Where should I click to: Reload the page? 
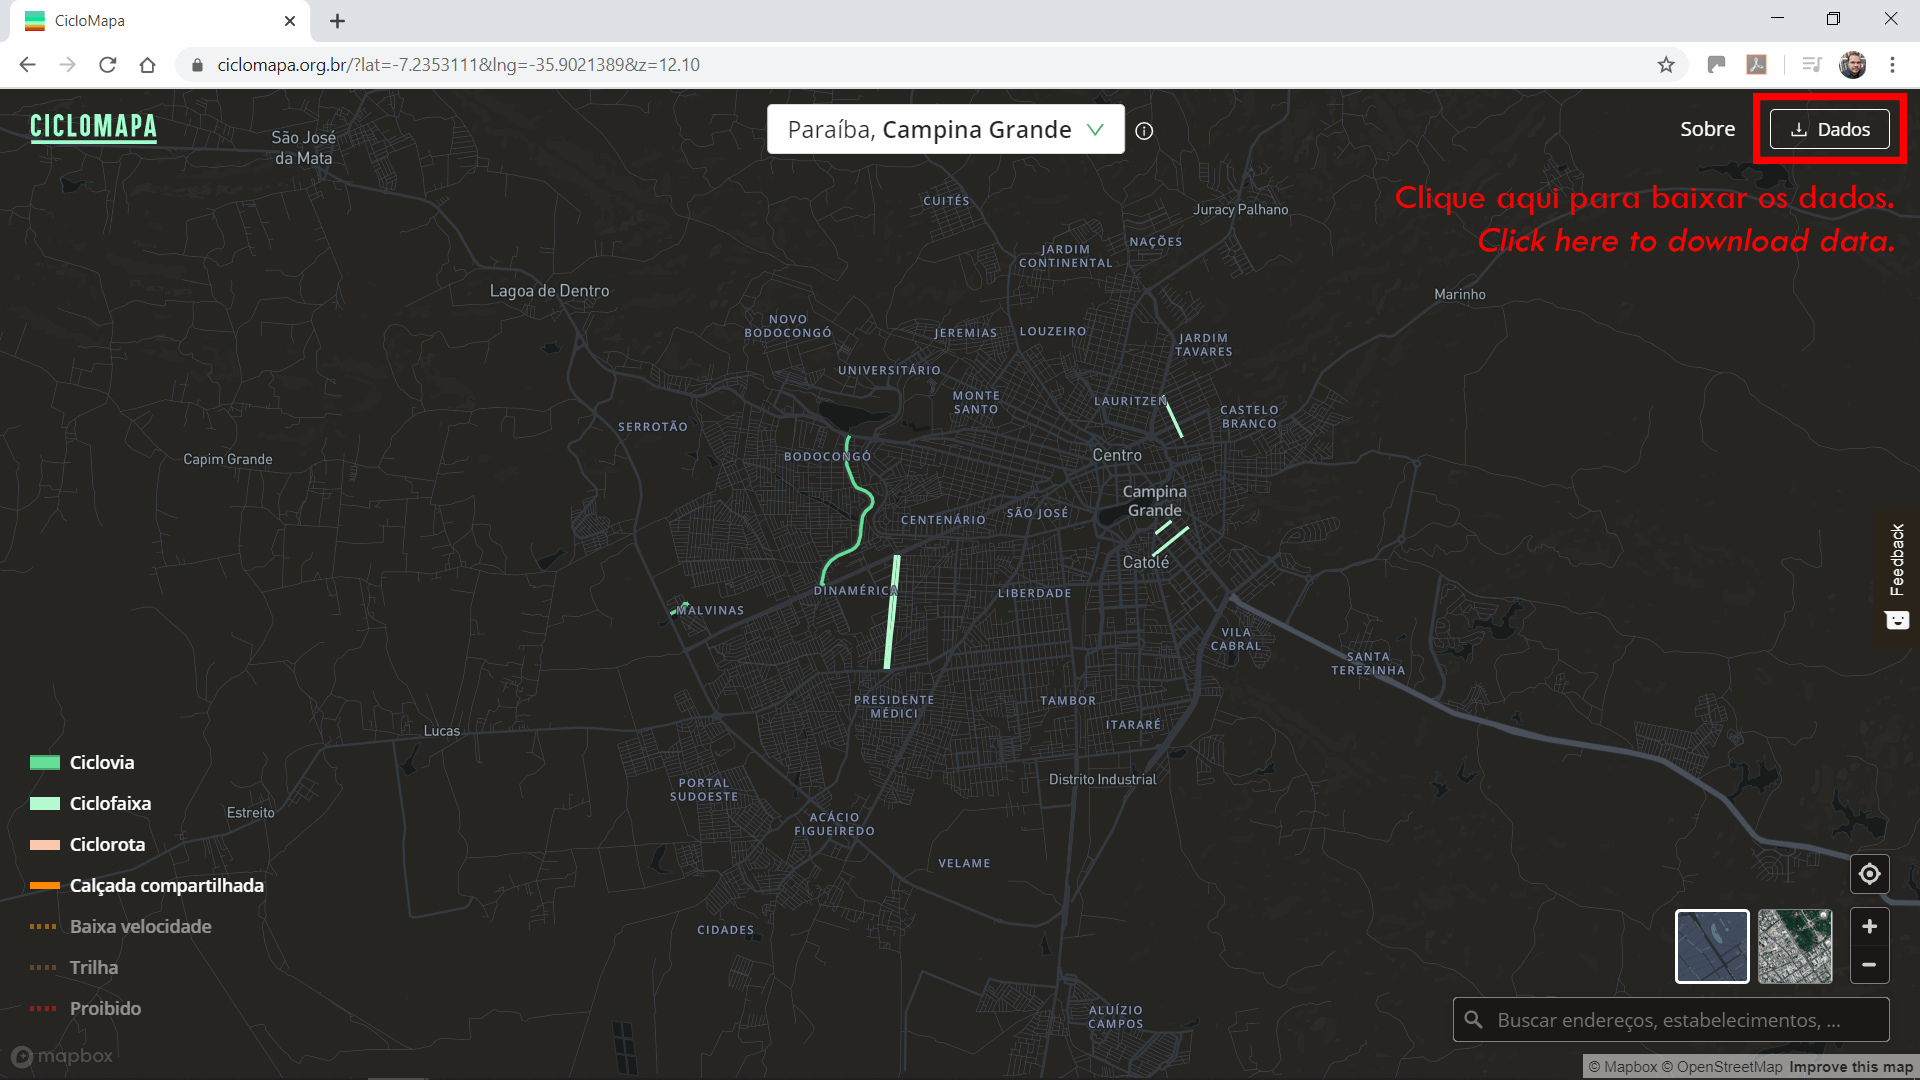(x=108, y=65)
